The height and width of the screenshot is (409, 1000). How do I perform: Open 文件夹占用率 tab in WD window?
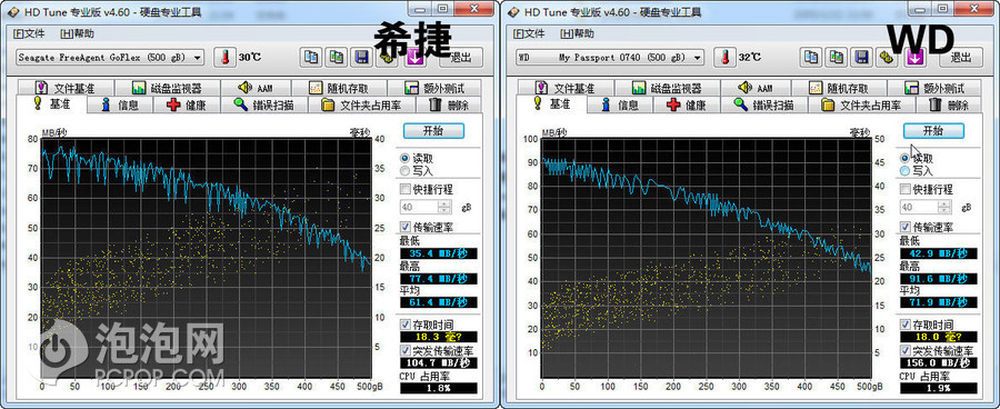click(861, 105)
